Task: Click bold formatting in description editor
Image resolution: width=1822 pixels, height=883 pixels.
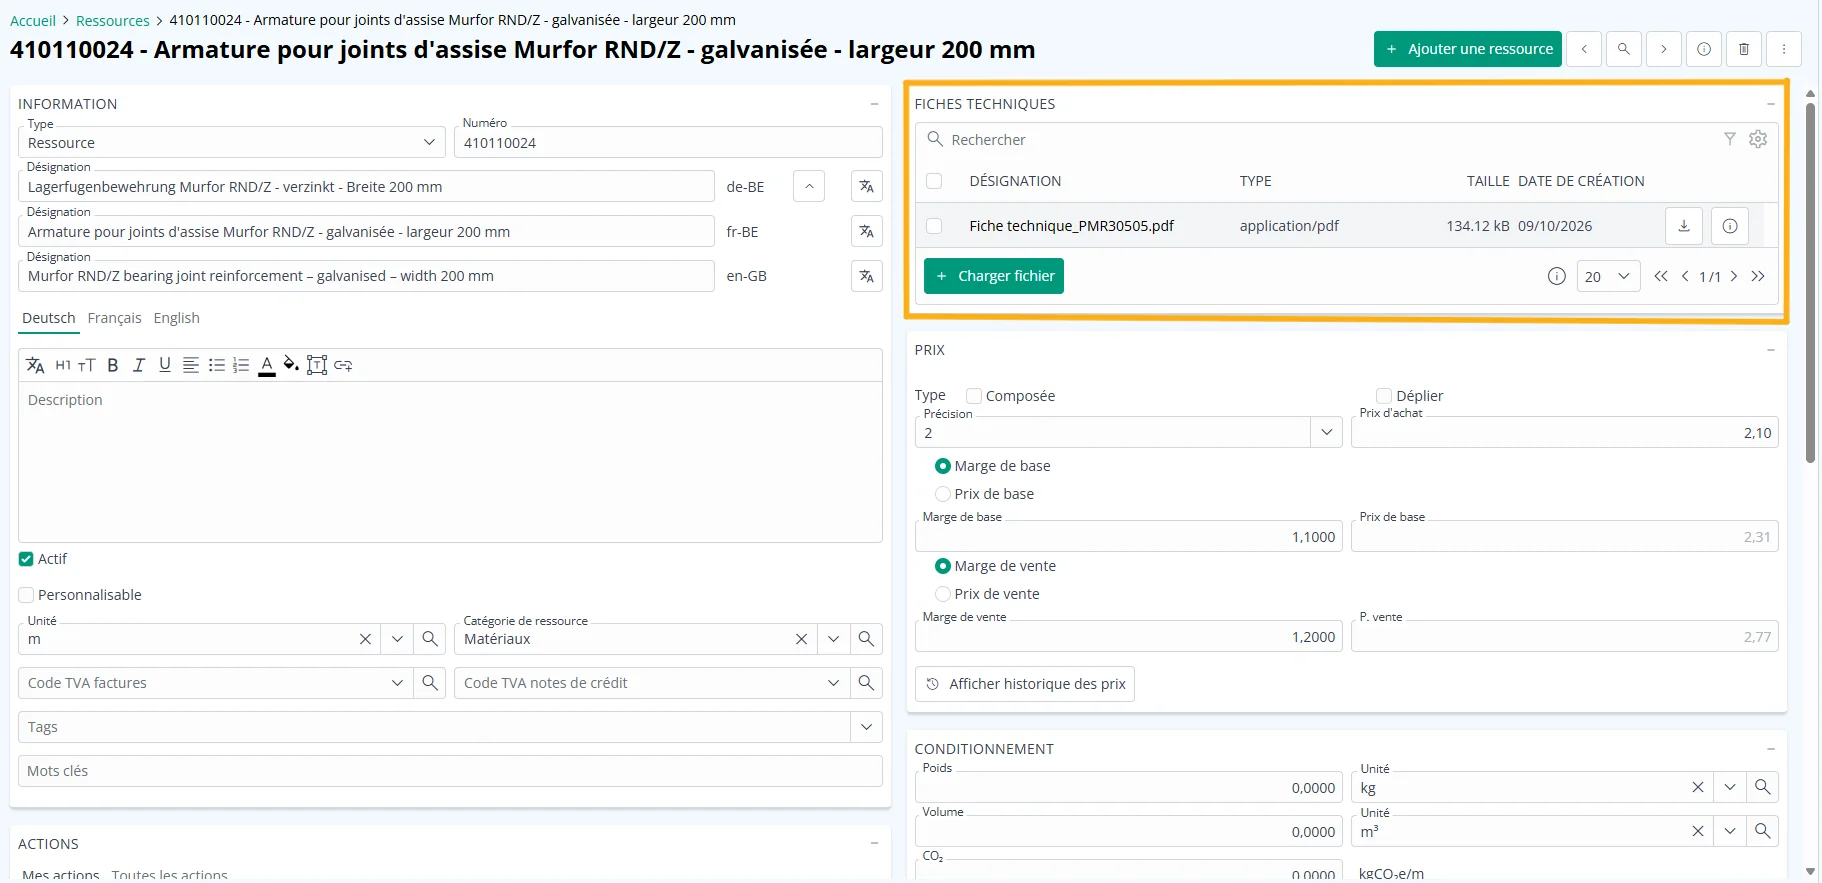Action: 113,365
